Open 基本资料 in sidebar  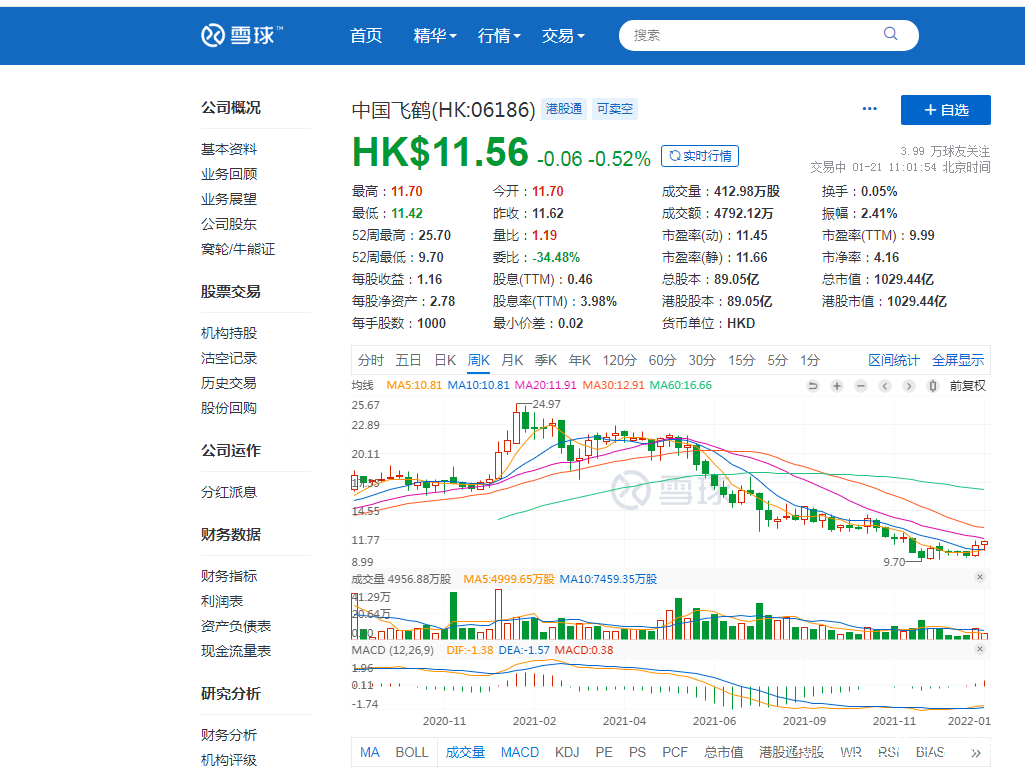(x=229, y=149)
